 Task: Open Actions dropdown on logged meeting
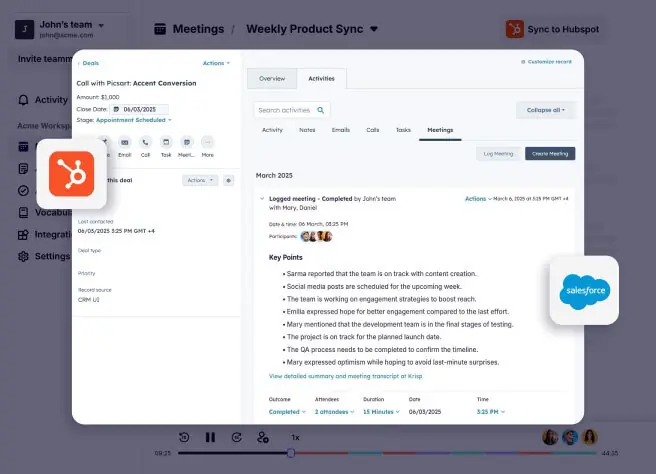pyautogui.click(x=478, y=199)
